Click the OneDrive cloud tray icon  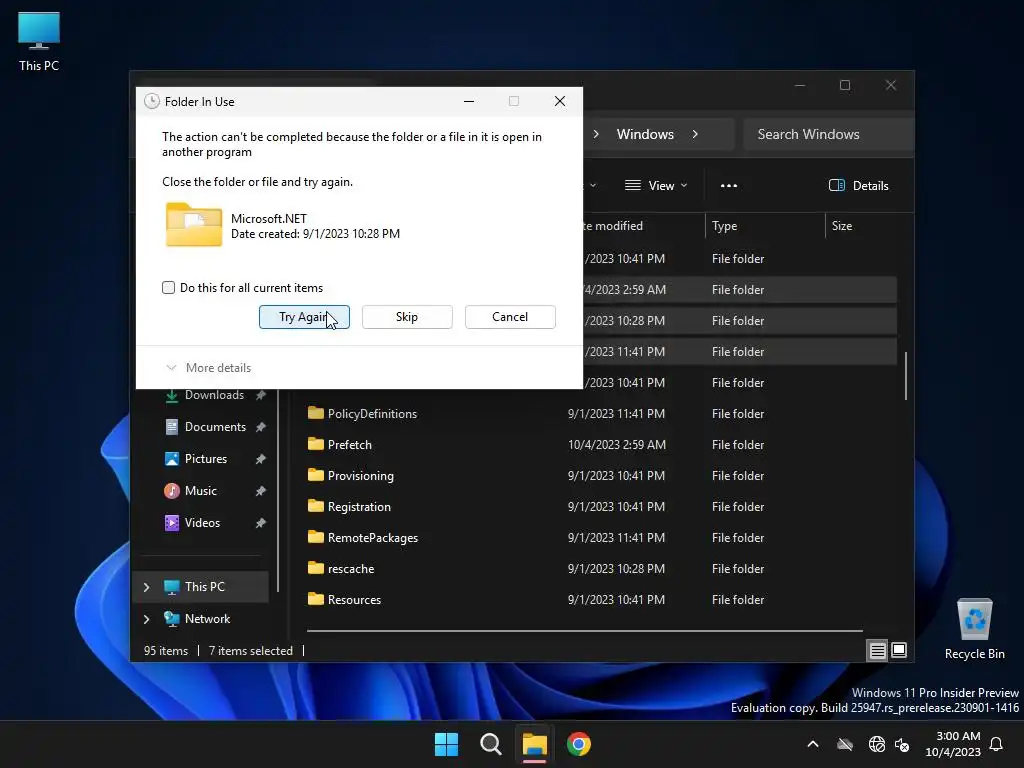tap(845, 744)
